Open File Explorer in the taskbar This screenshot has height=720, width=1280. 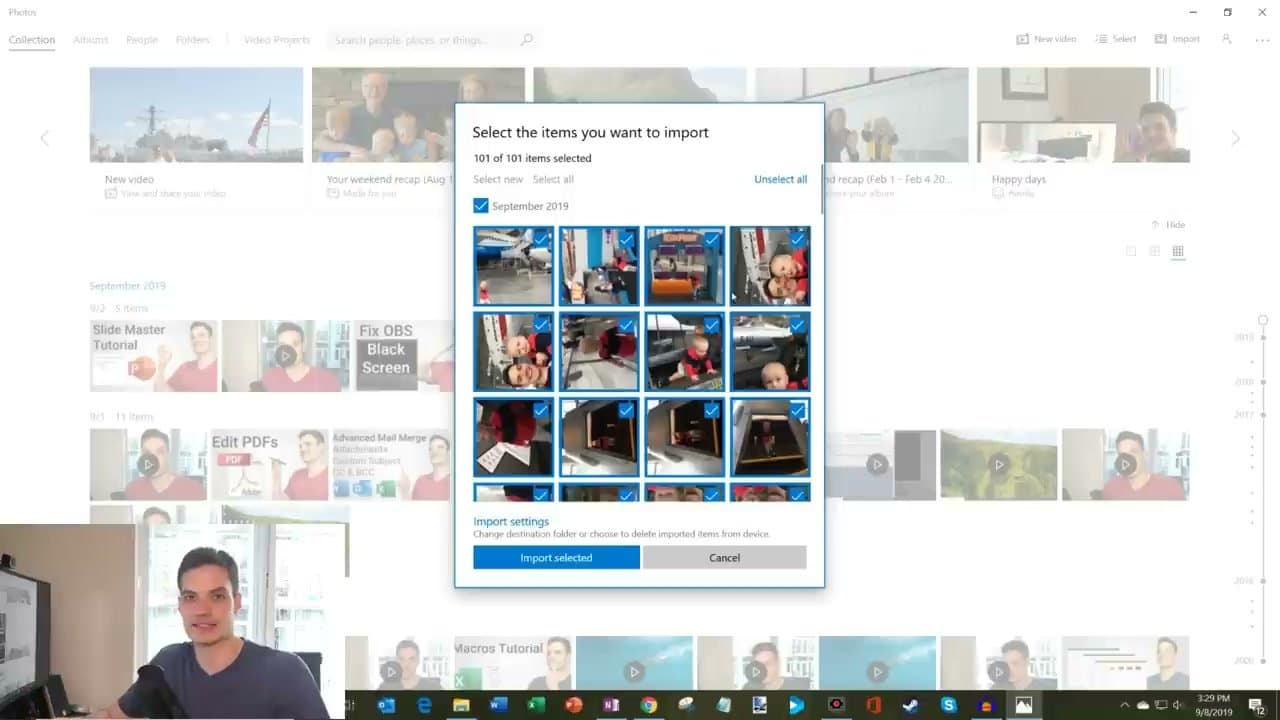(x=461, y=705)
